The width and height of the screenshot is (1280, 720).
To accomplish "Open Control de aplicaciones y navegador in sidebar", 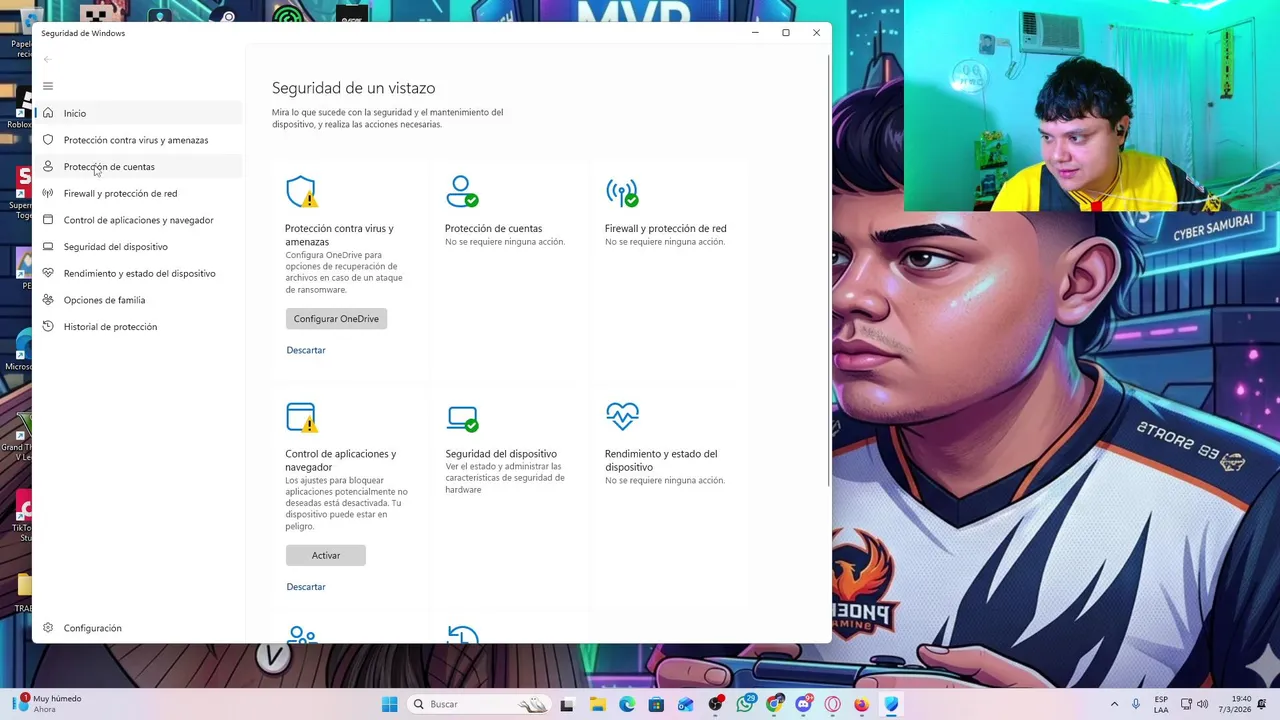I will pyautogui.click(x=139, y=220).
